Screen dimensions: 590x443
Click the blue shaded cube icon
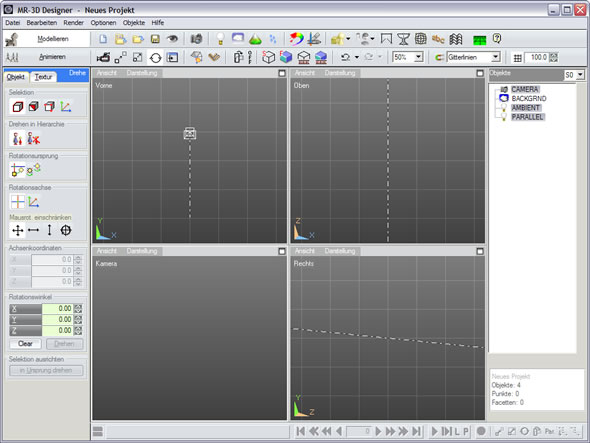(x=286, y=57)
